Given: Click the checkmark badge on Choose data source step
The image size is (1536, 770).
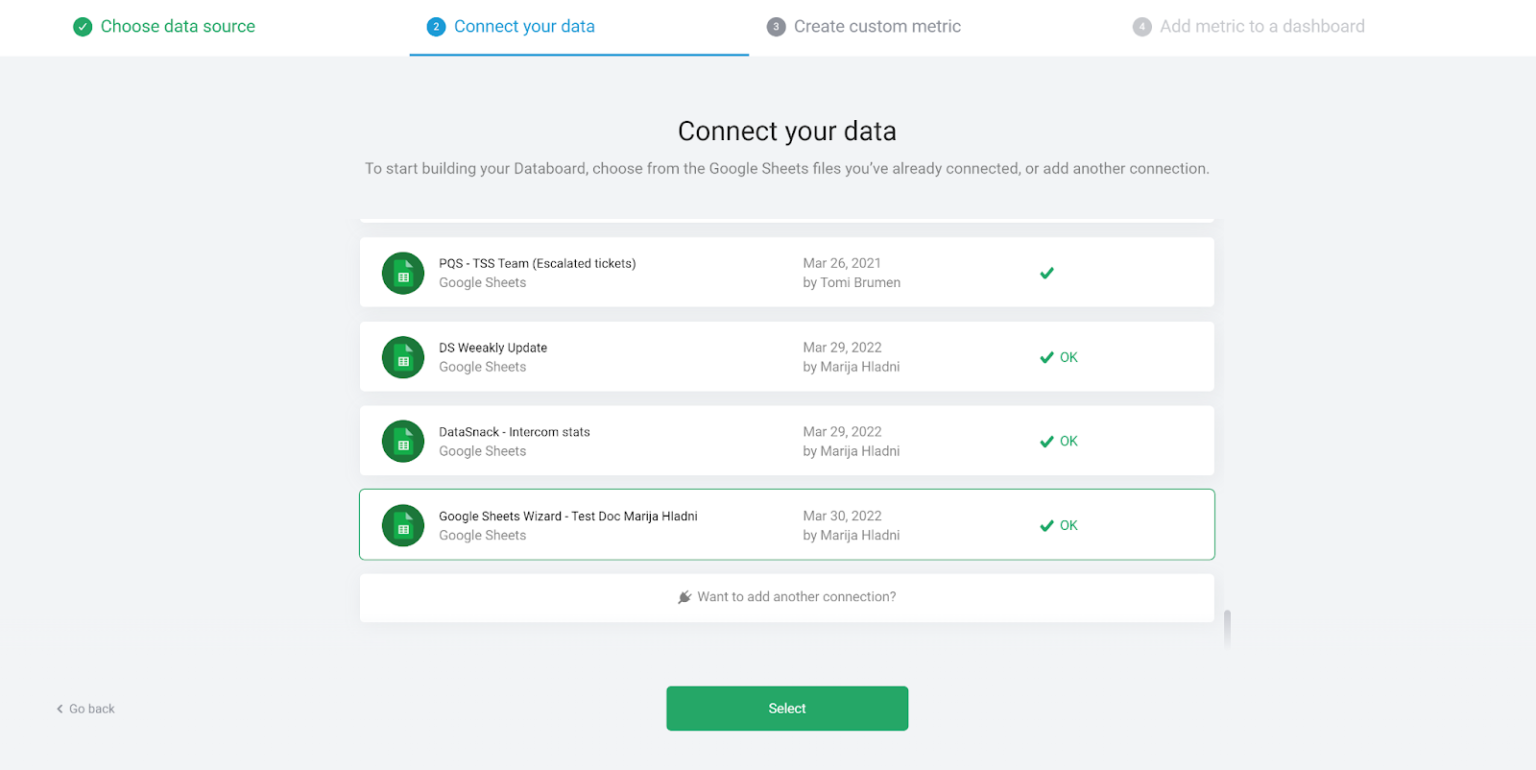Looking at the screenshot, I should click(83, 26).
